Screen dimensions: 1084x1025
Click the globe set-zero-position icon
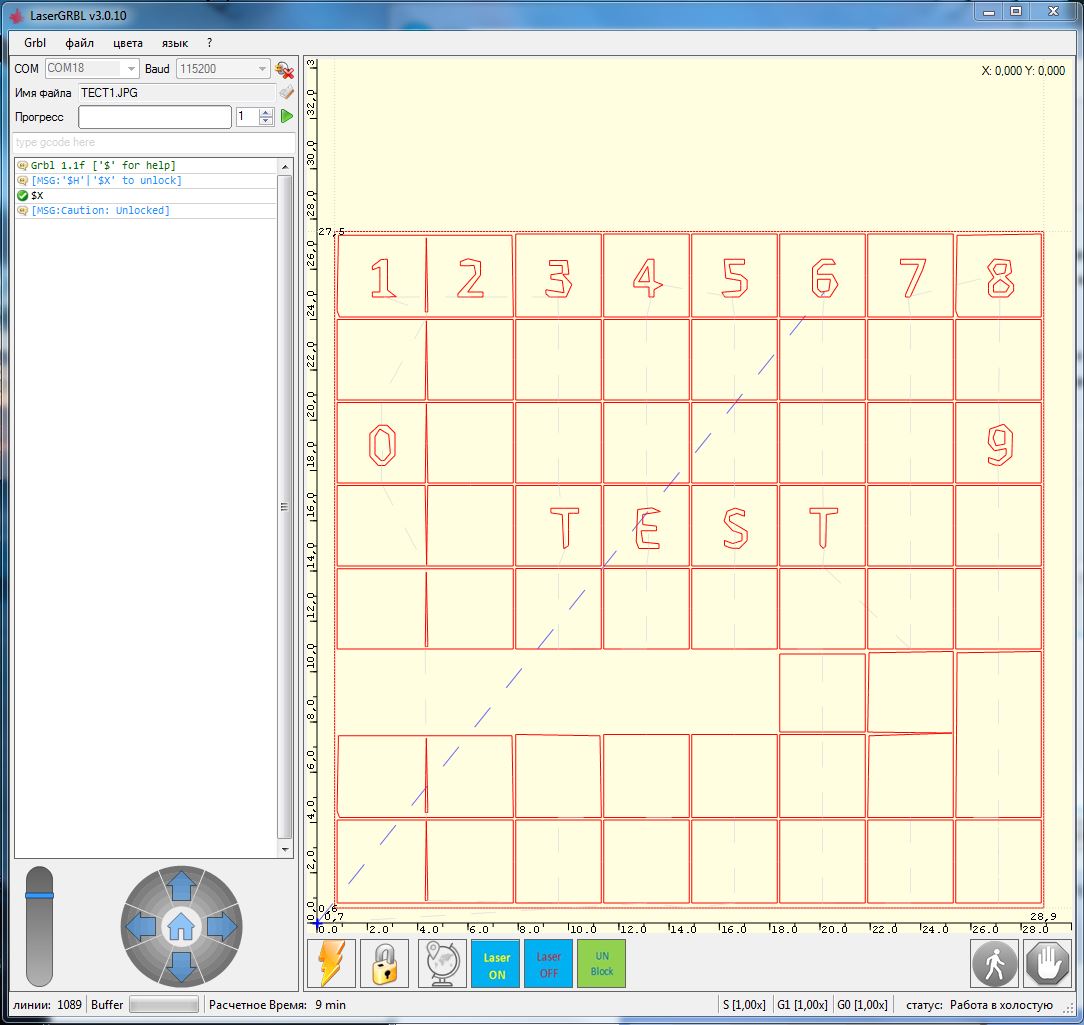pos(442,964)
